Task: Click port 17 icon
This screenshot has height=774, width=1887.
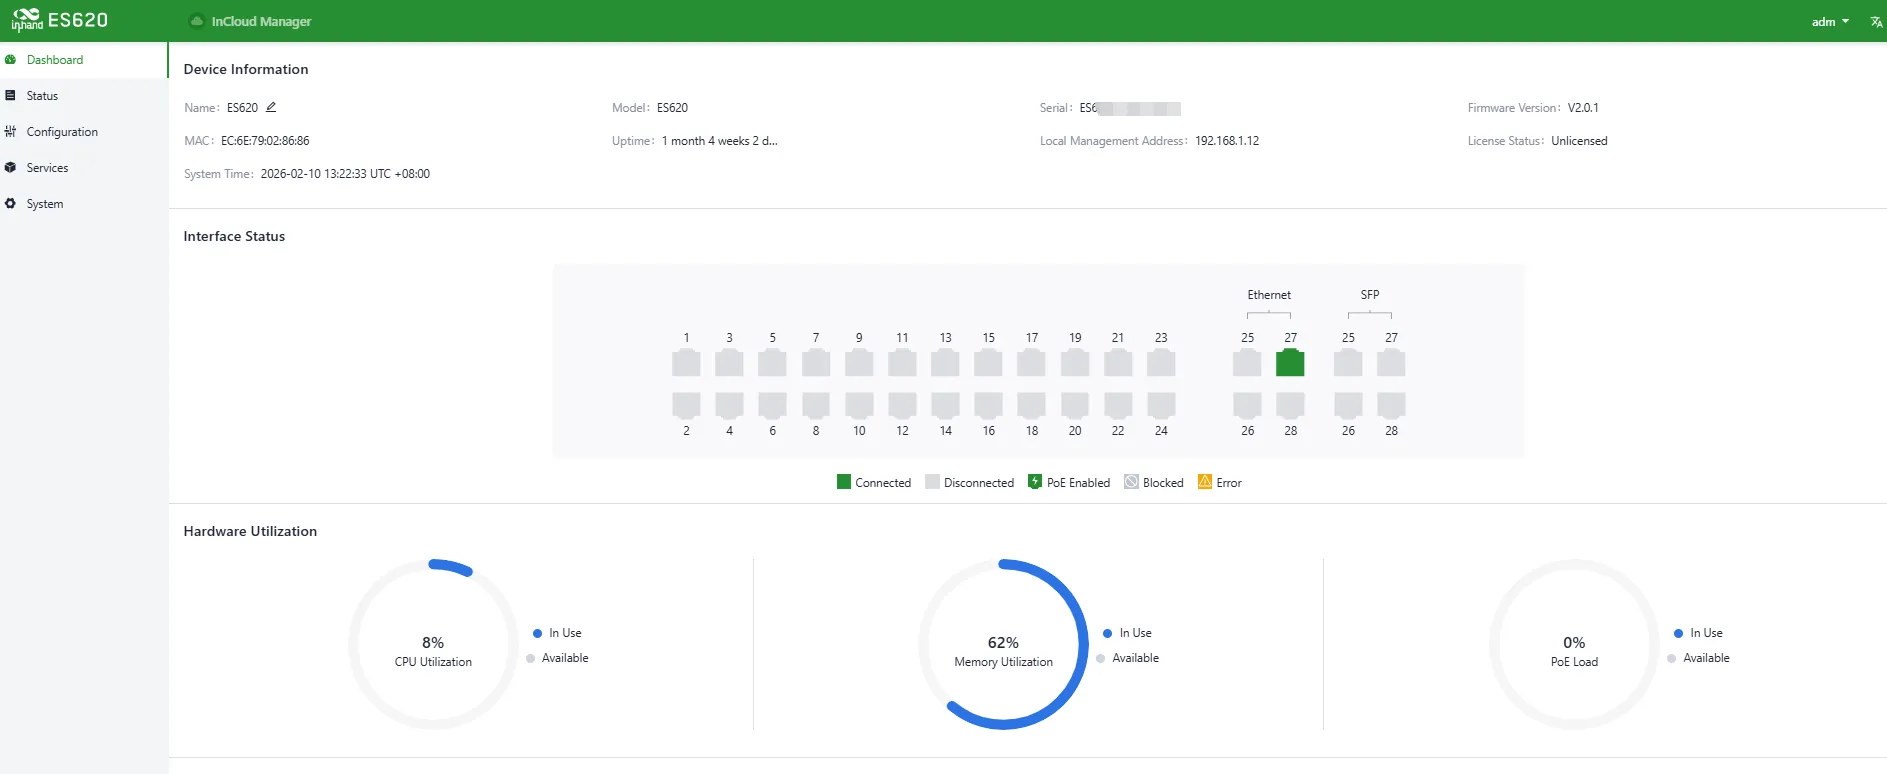Action: tap(1031, 362)
